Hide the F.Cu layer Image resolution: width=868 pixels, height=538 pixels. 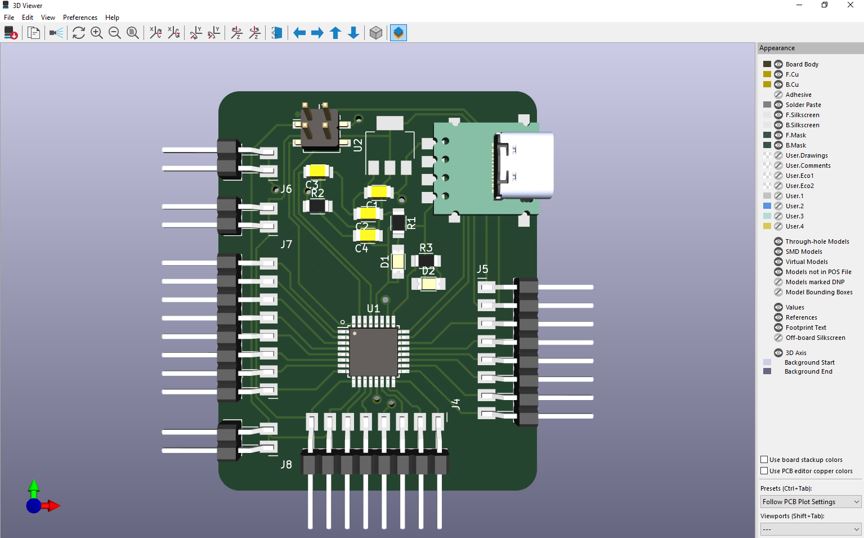point(778,74)
